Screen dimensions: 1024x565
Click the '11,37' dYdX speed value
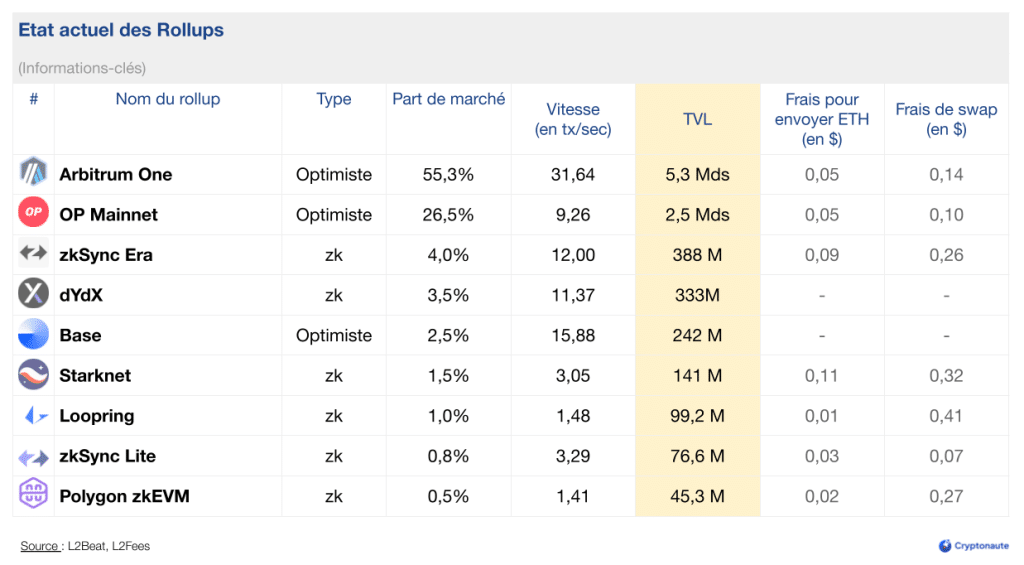[573, 295]
